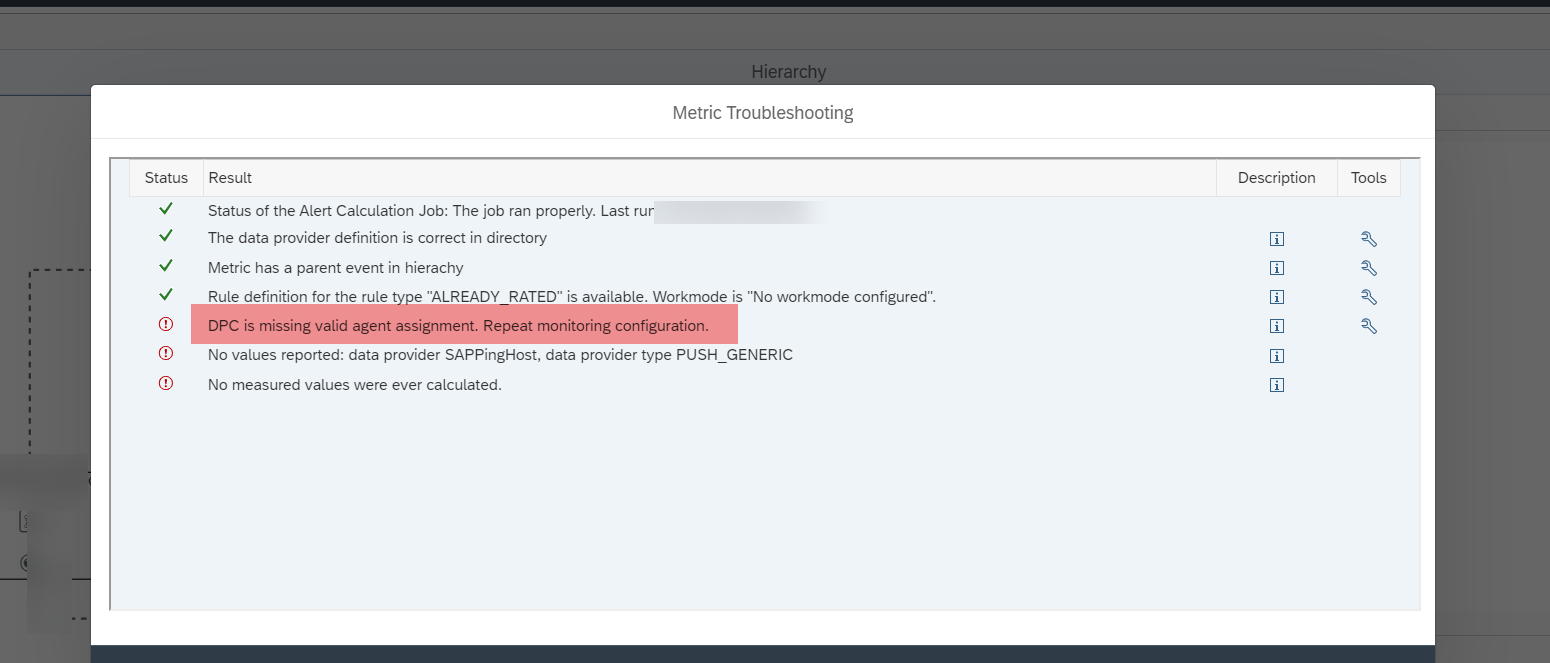Click the Result column header

tap(710, 178)
